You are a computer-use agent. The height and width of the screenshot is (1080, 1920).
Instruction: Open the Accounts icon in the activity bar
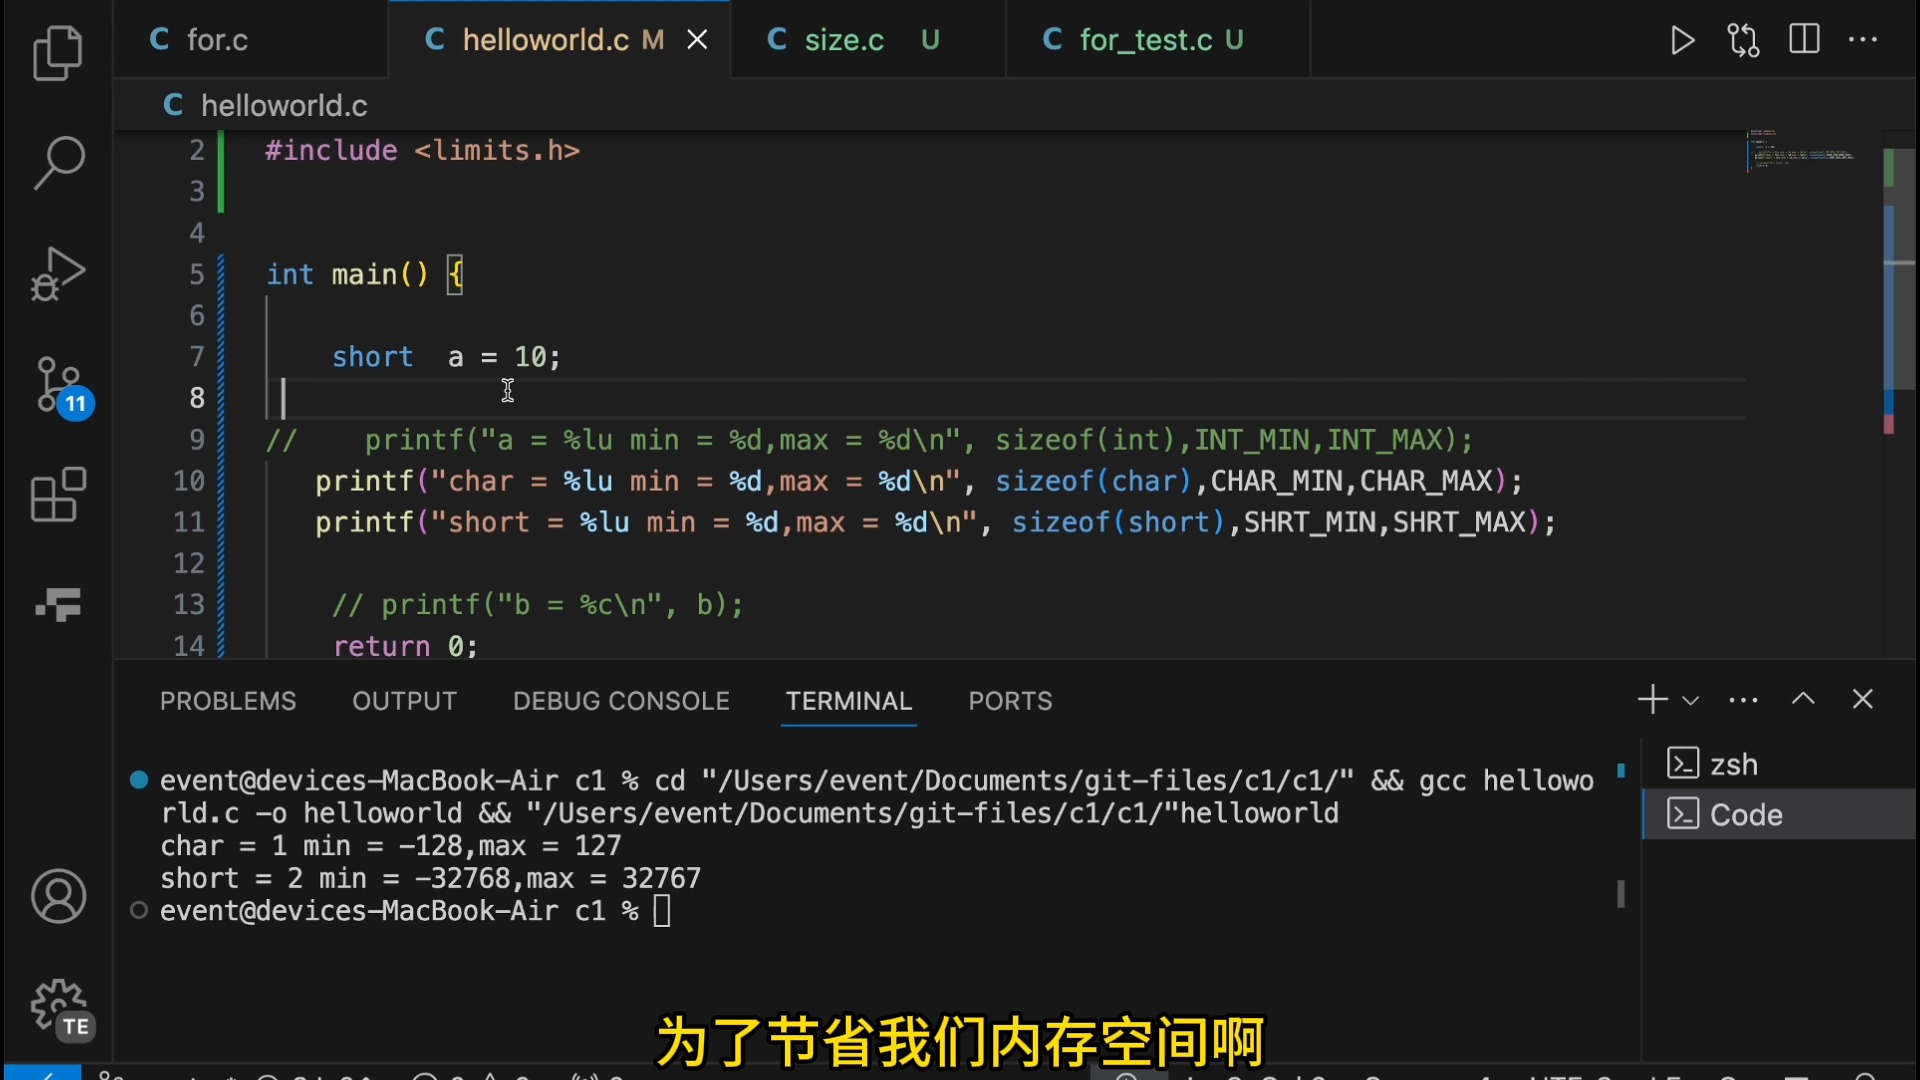pos(58,896)
